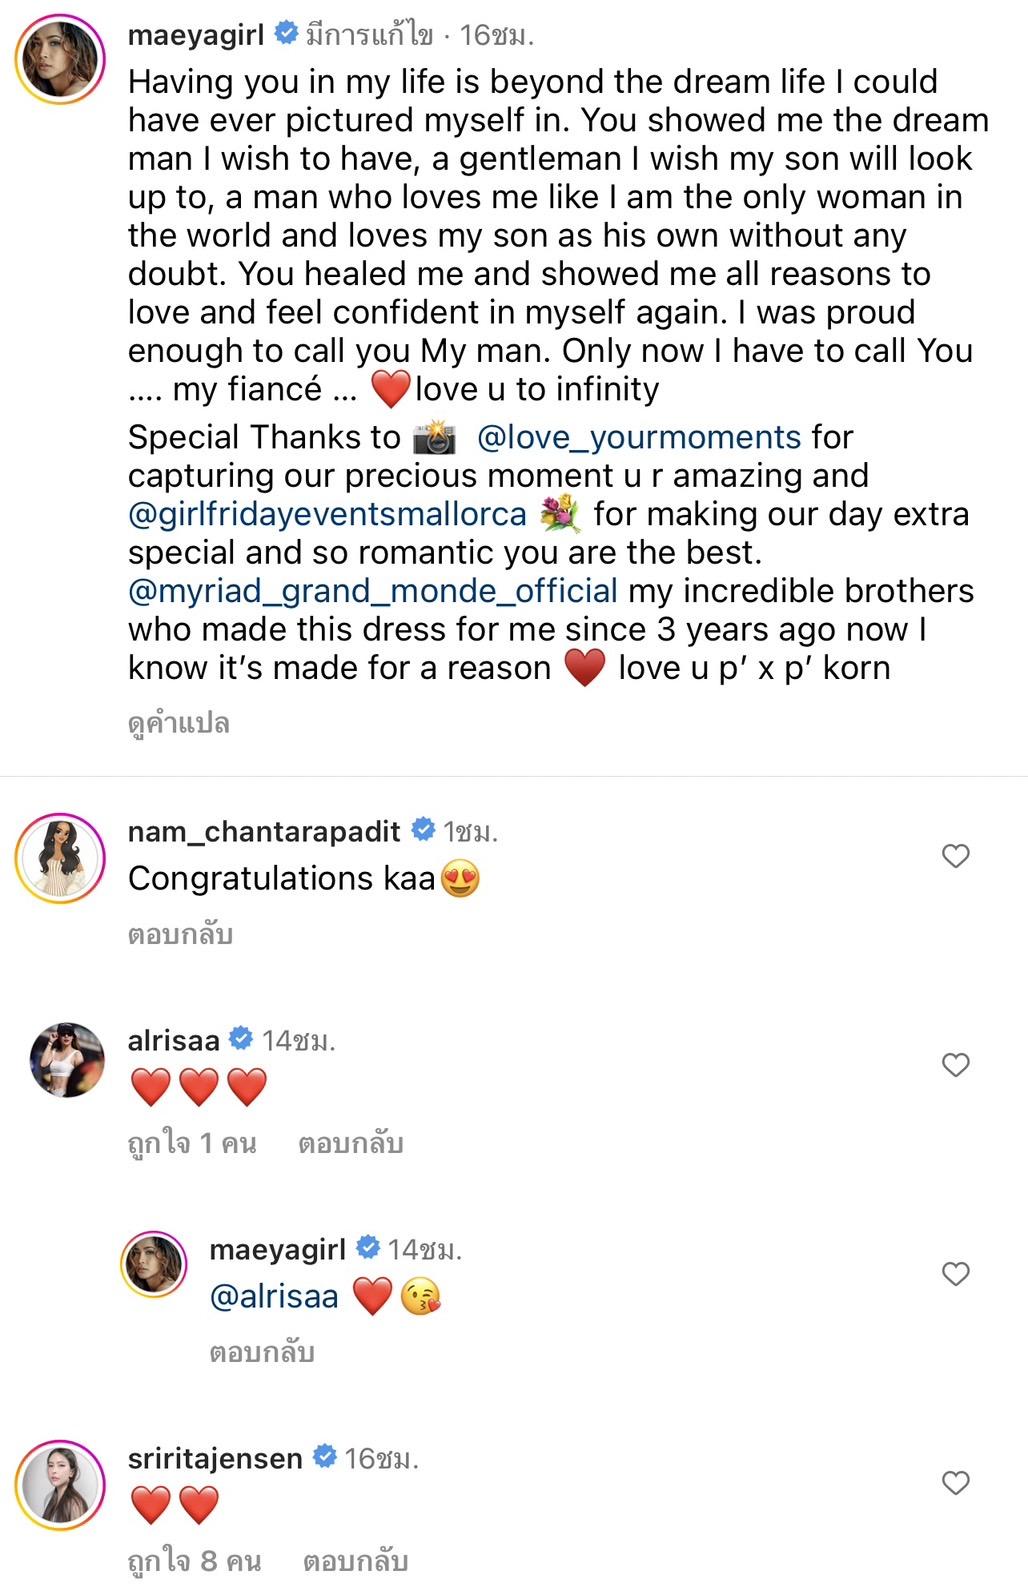Open the @myriad_grand_monde_official mention
1028x1595 pixels.
[373, 591]
